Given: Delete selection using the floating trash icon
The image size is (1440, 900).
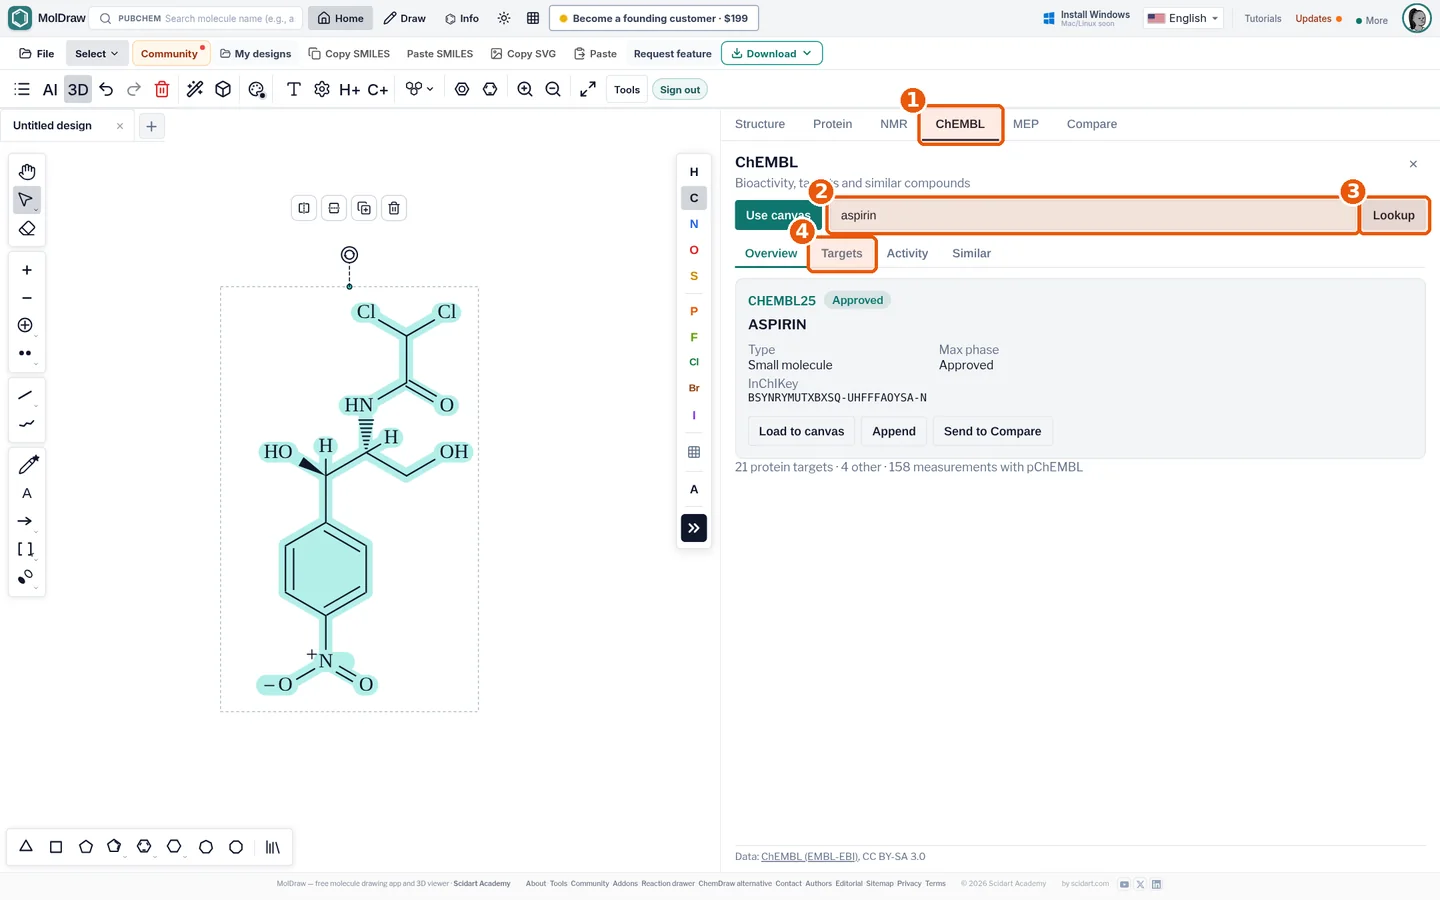Looking at the screenshot, I should pyautogui.click(x=394, y=208).
